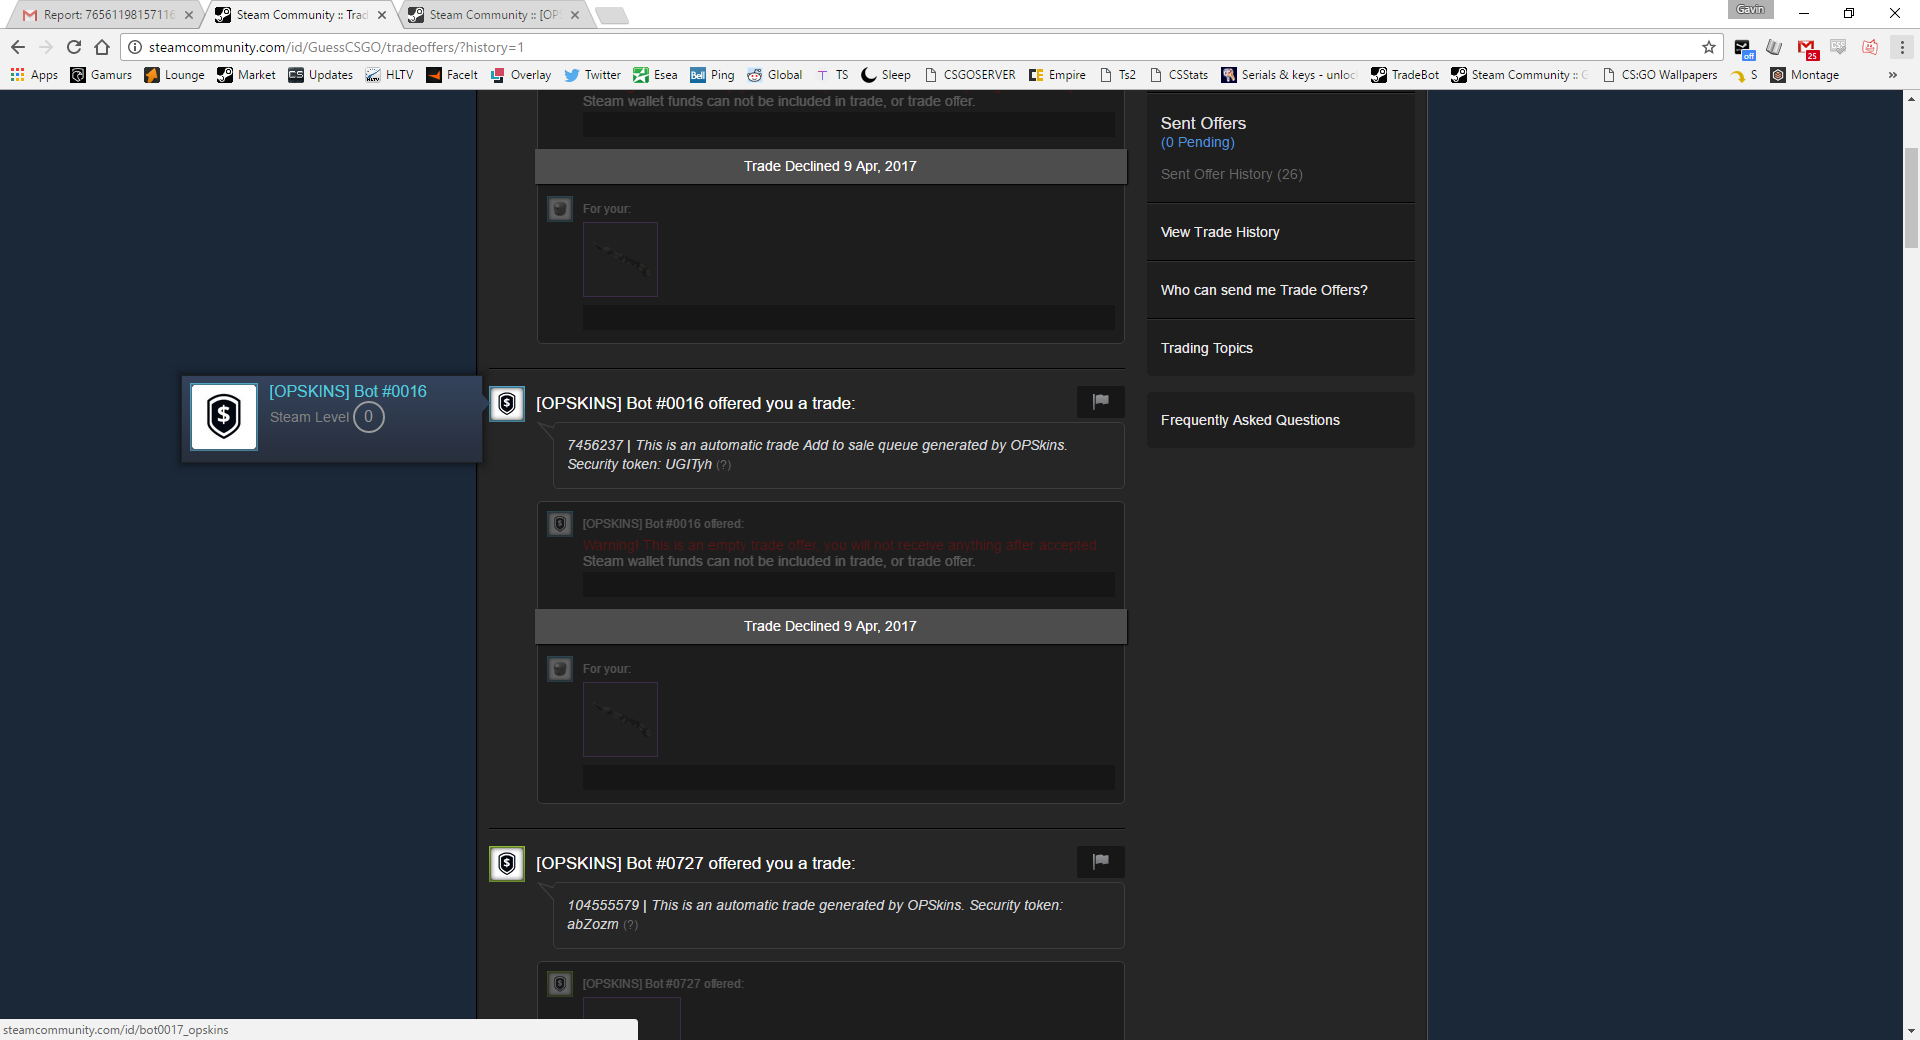Open a new browser tab

point(611,15)
